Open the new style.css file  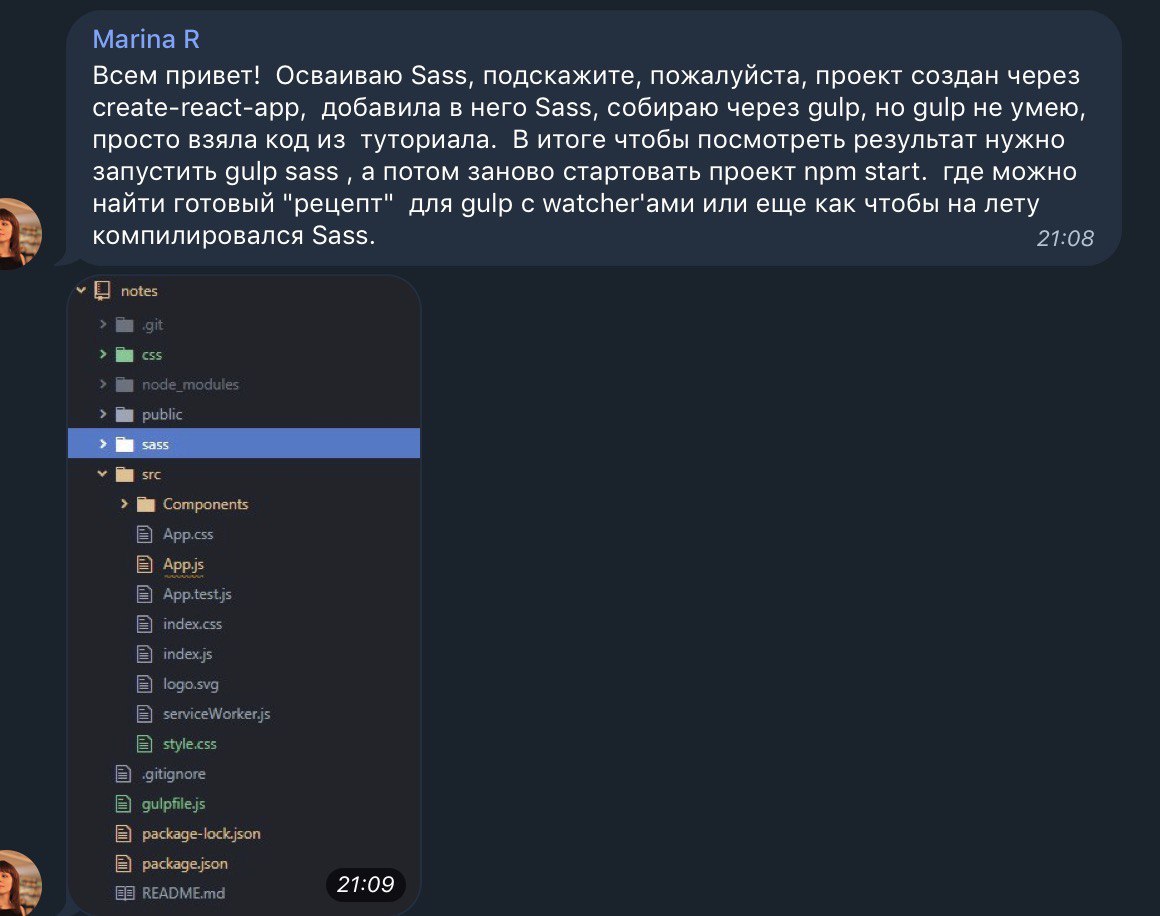click(x=190, y=744)
